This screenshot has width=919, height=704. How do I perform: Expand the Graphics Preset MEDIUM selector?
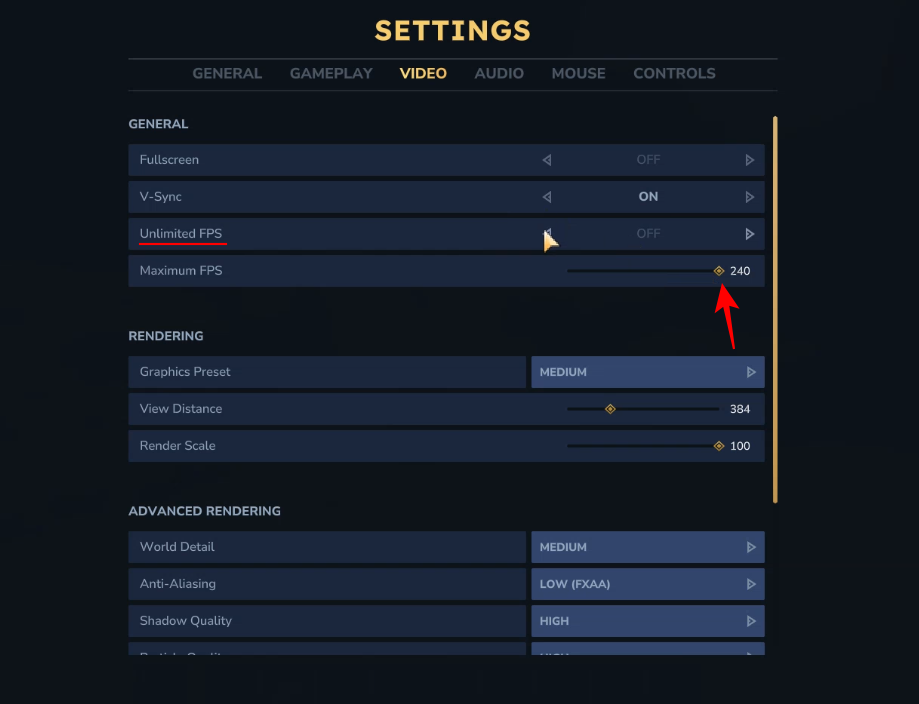(x=647, y=372)
